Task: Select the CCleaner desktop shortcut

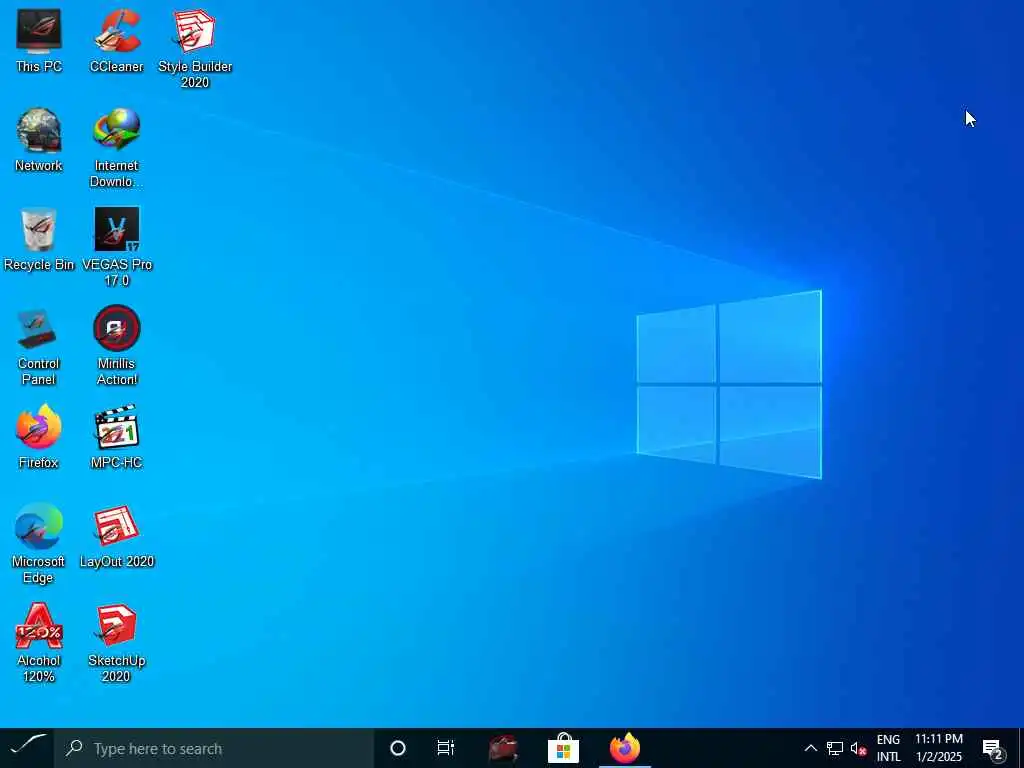Action: click(x=116, y=40)
